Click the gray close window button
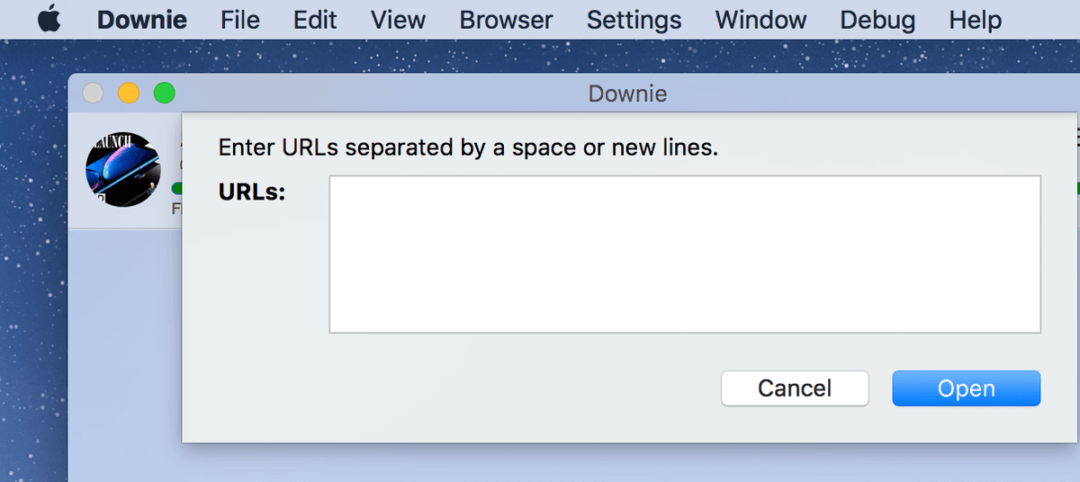 click(x=93, y=93)
